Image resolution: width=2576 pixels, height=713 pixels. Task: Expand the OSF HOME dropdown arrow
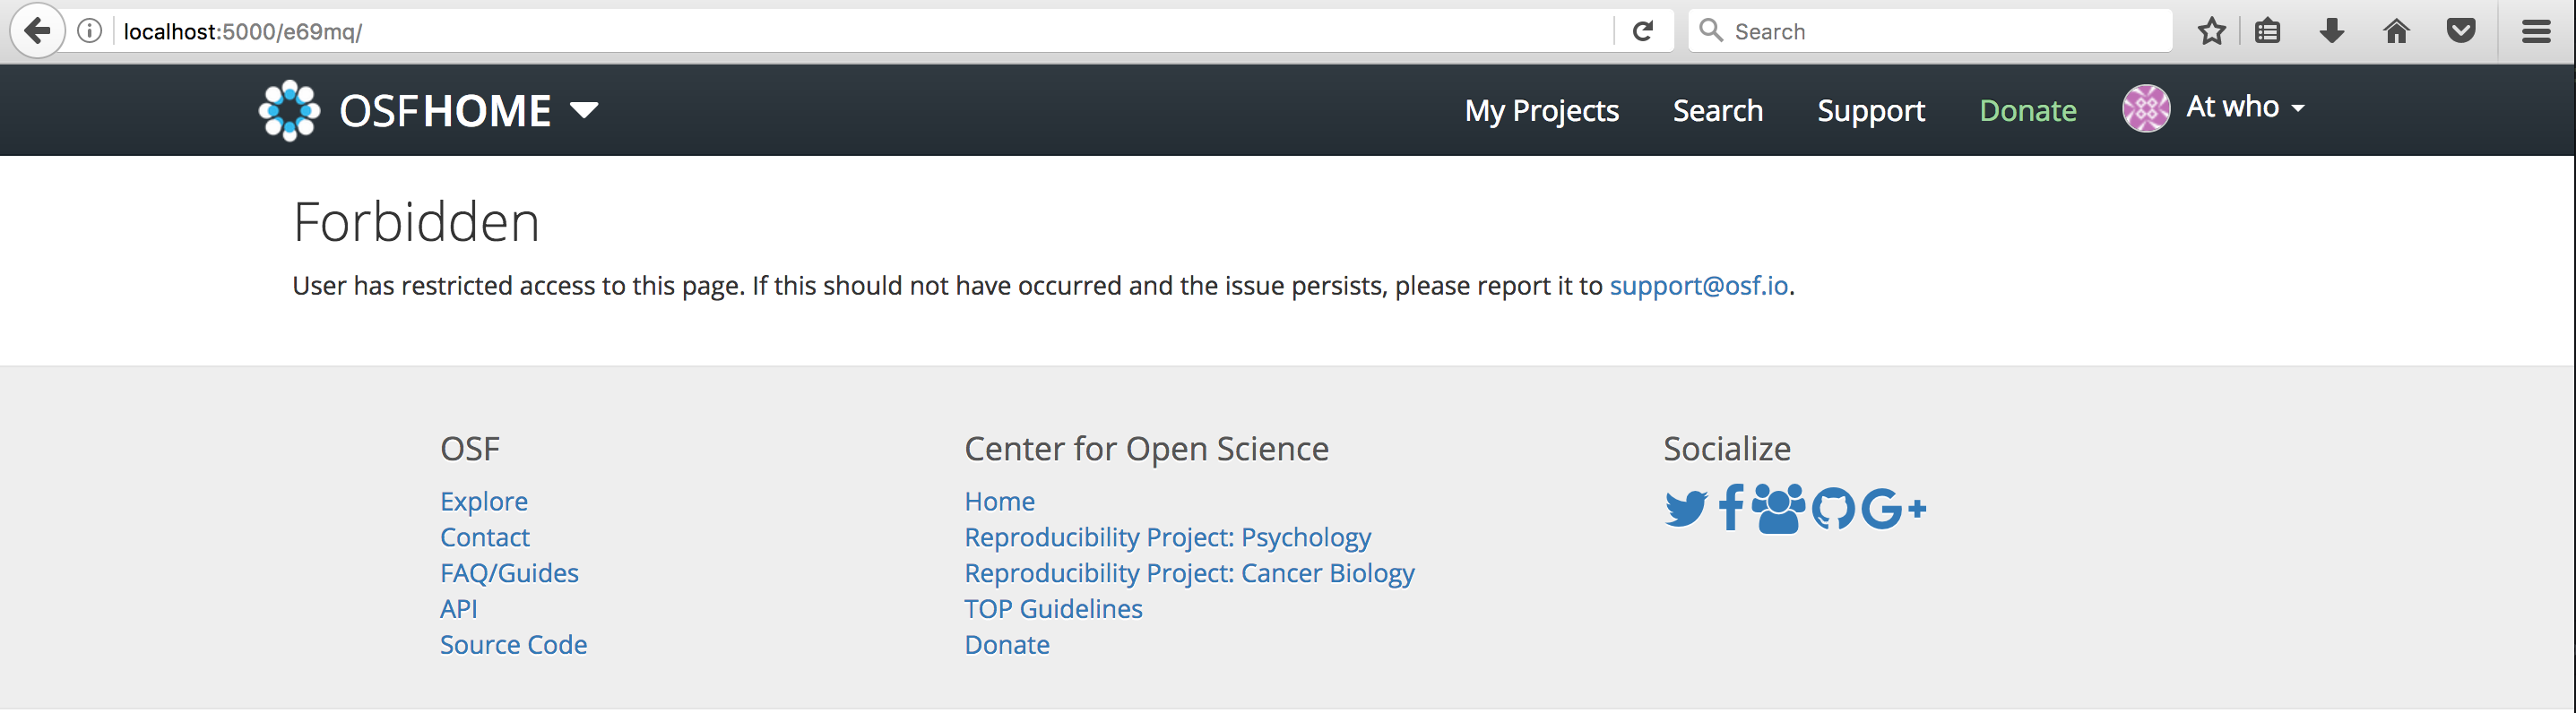coord(584,110)
